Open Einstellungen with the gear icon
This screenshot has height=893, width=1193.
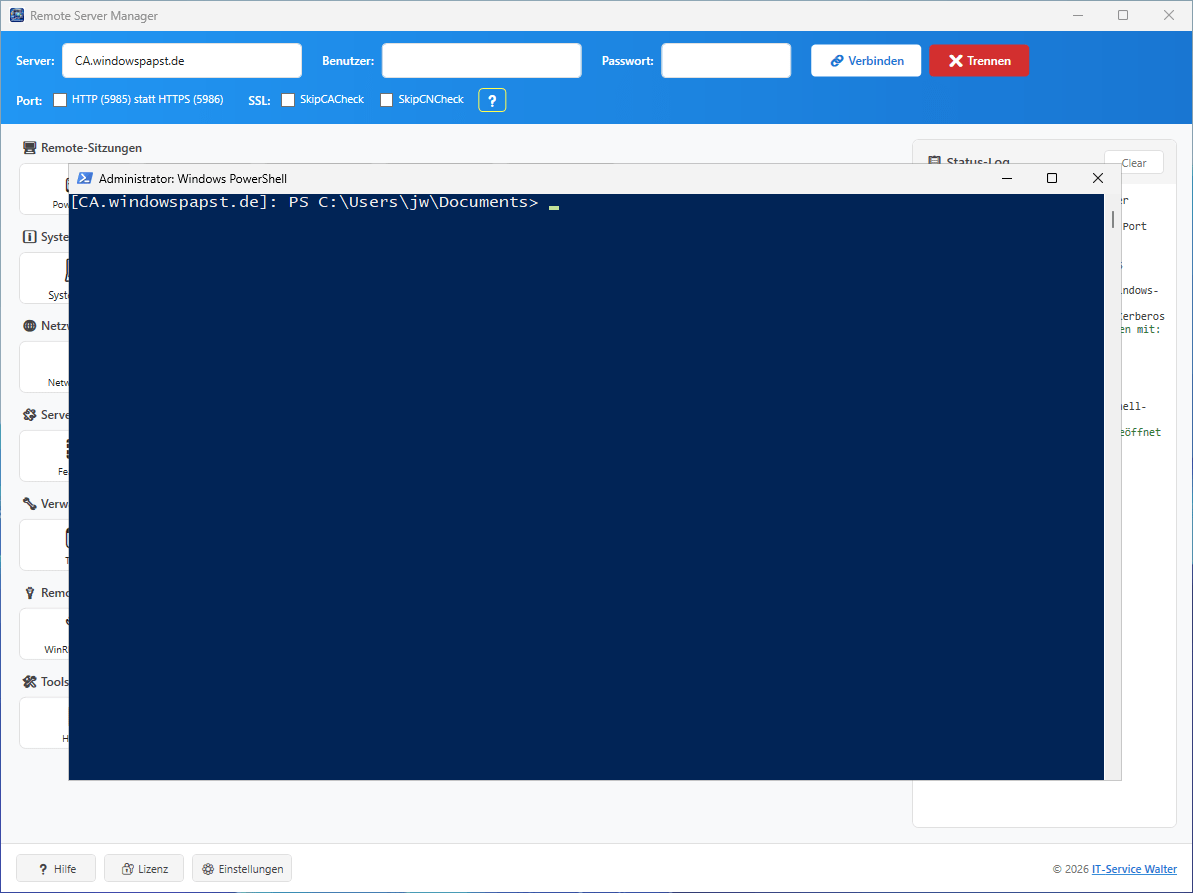[242, 869]
